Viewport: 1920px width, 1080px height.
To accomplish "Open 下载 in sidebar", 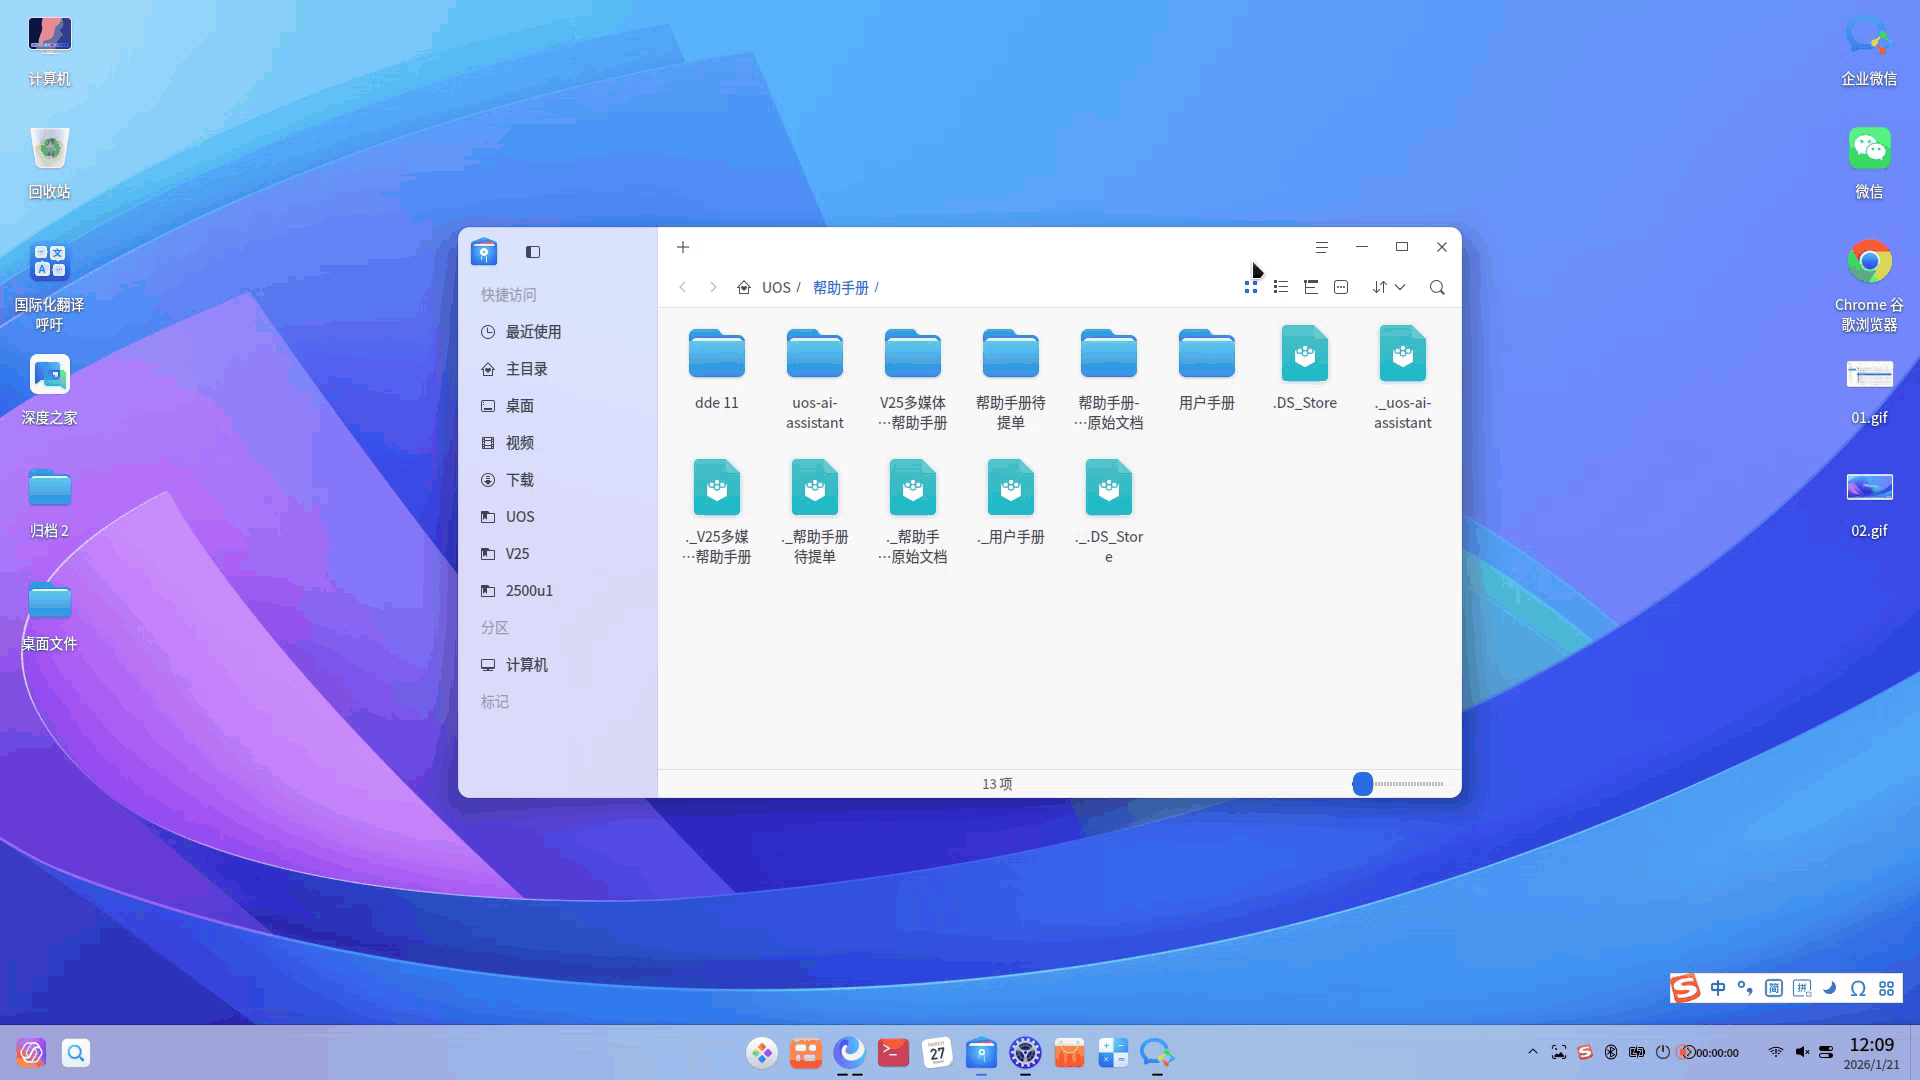I will pyautogui.click(x=519, y=480).
